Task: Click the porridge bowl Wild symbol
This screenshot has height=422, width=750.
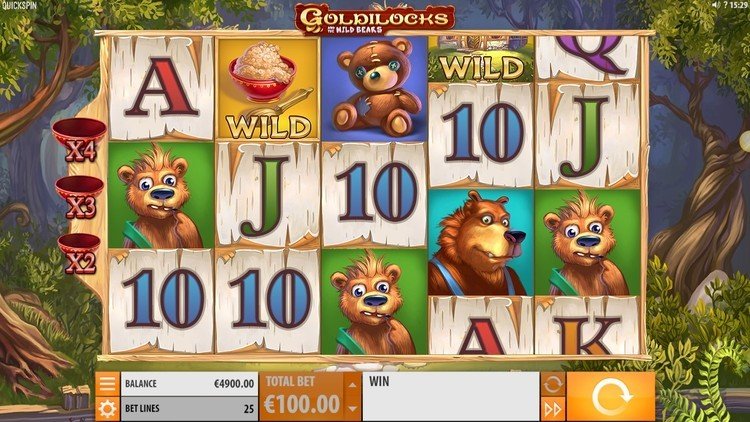Action: pos(268,89)
